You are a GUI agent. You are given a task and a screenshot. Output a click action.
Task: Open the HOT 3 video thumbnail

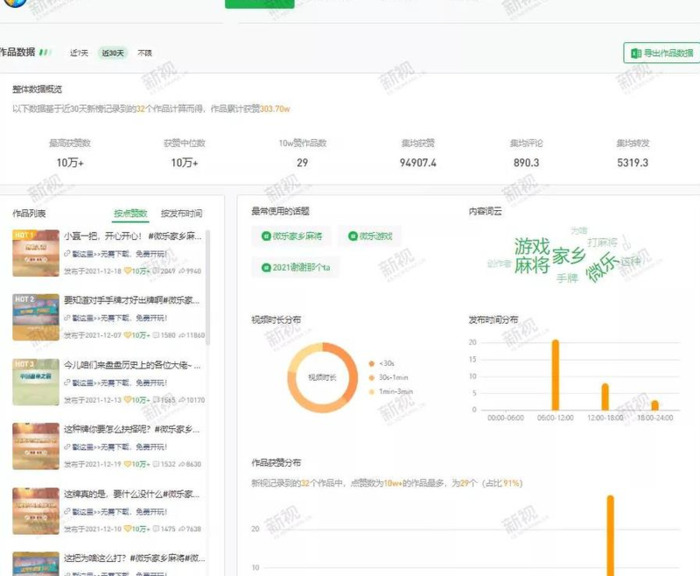pyautogui.click(x=36, y=382)
